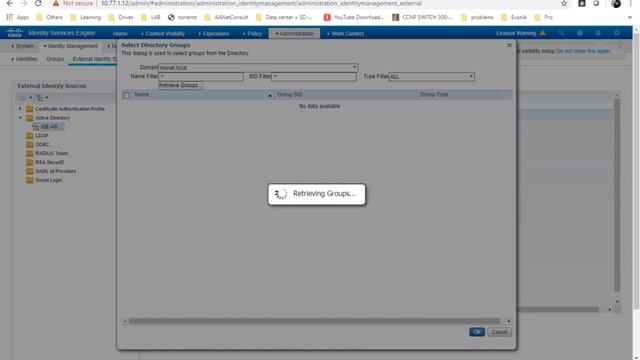This screenshot has height=360, width=640.
Task: Click into the SID Filter field
Action: [313, 76]
